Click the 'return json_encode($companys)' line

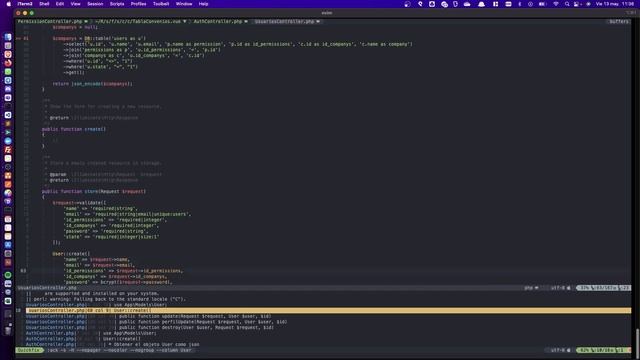tap(93, 84)
